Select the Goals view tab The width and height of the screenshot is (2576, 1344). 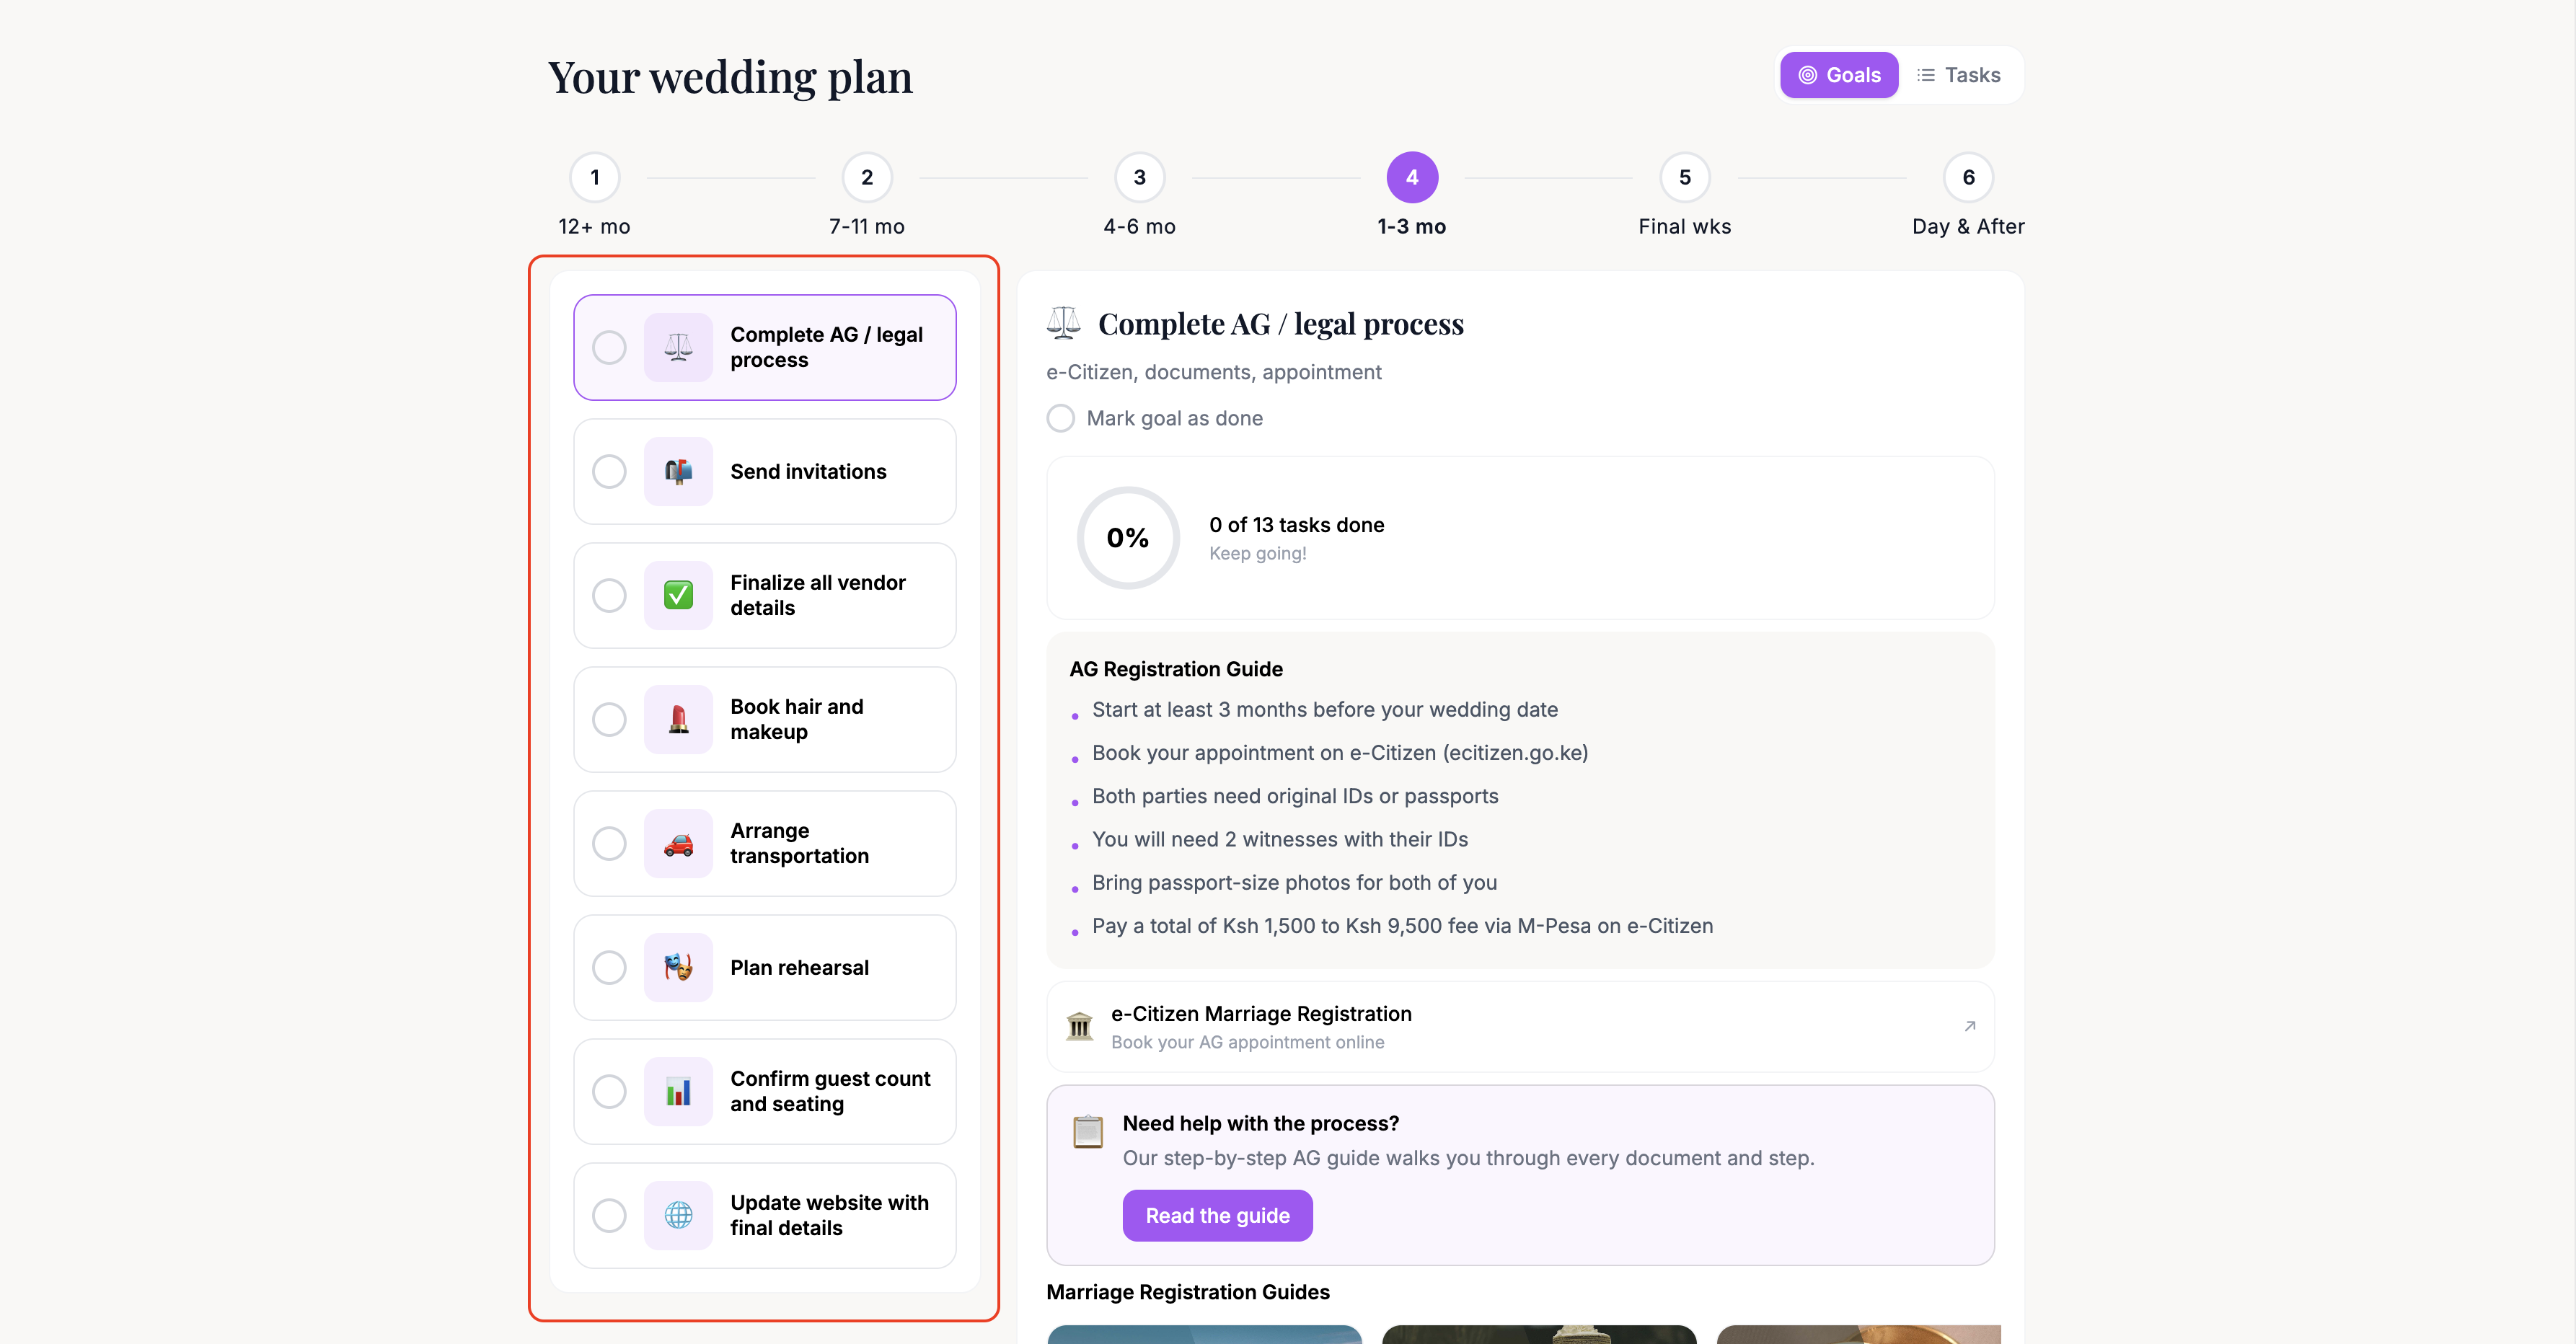(1838, 75)
